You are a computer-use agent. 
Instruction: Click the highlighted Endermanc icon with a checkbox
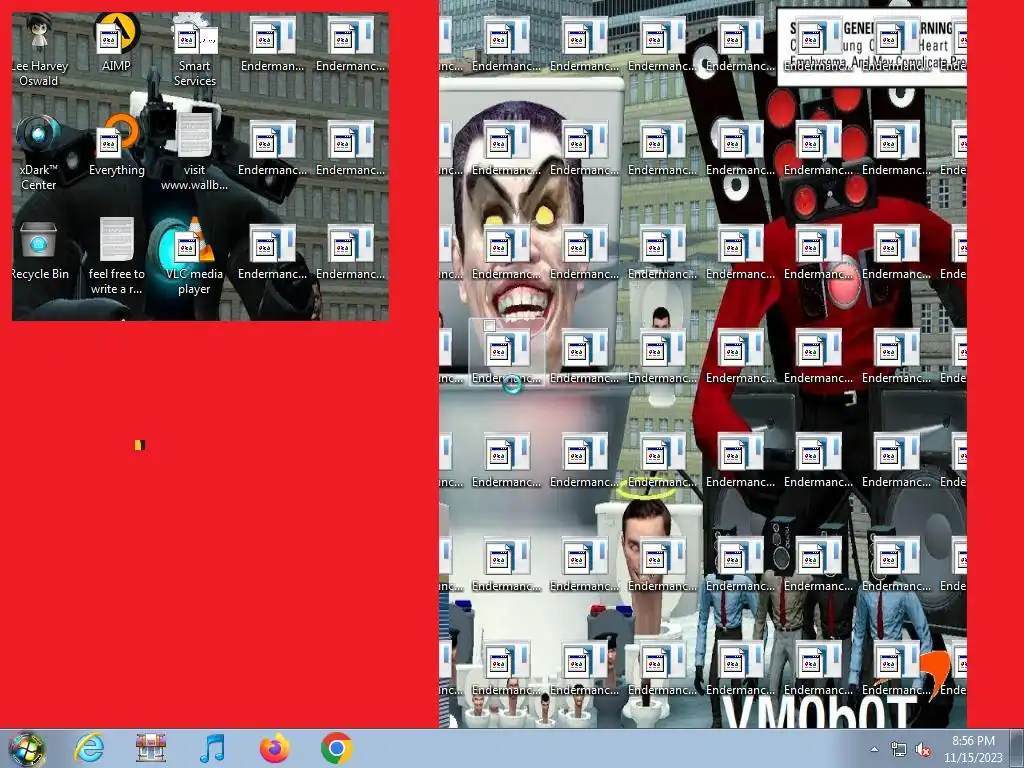tap(506, 353)
